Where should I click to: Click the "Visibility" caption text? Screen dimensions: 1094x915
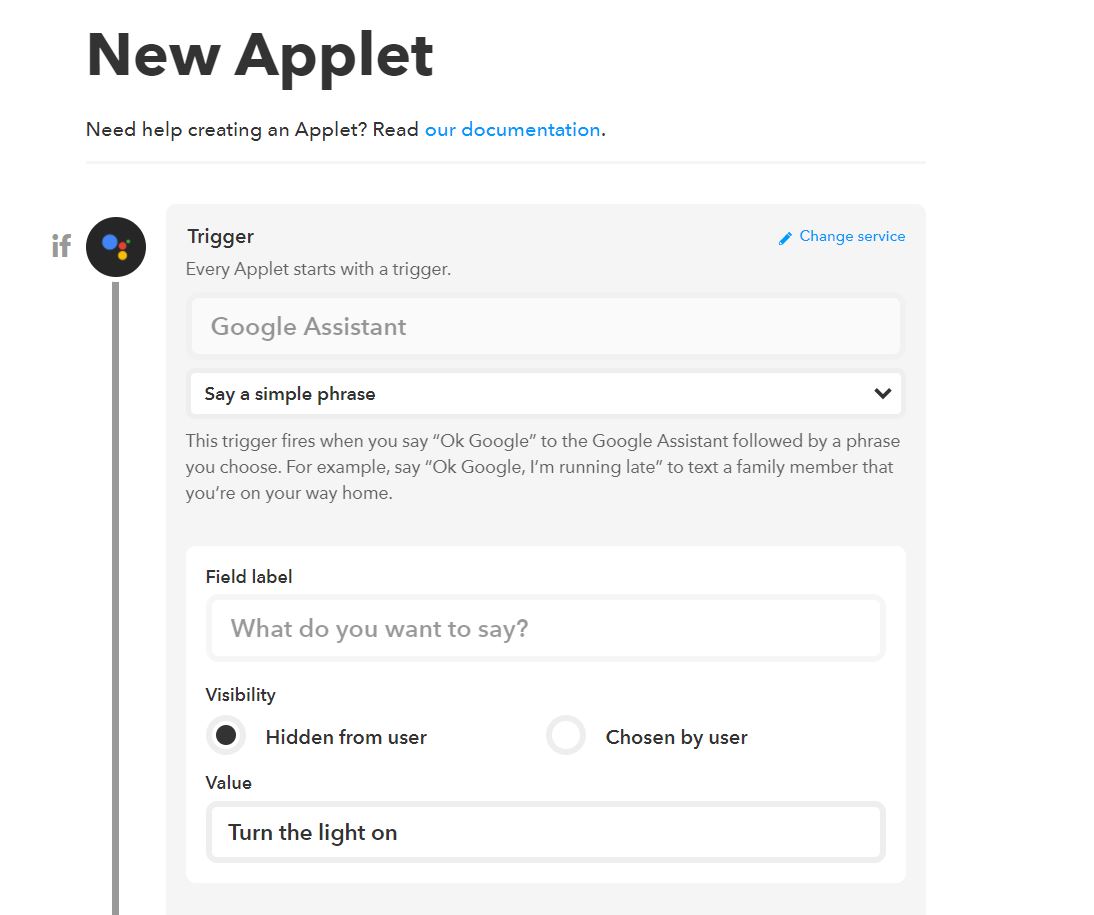pos(240,695)
